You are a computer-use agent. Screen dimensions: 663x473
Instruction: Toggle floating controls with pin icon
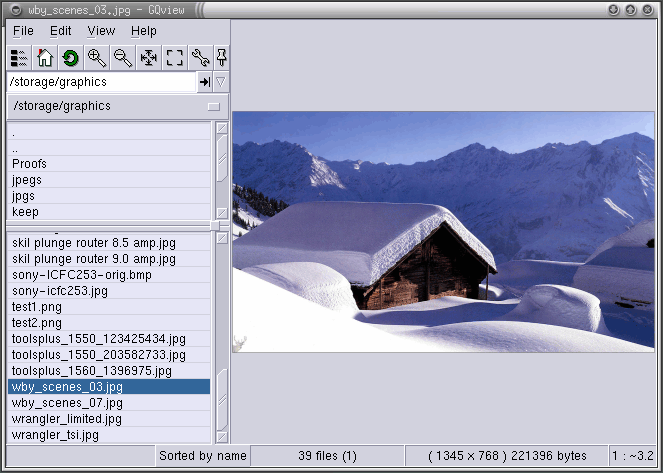click(222, 58)
